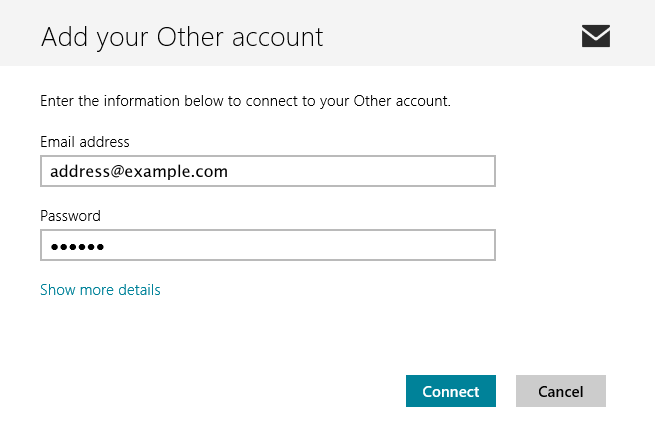The image size is (655, 424).
Task: Click the "Password" field label
Action: 70,216
